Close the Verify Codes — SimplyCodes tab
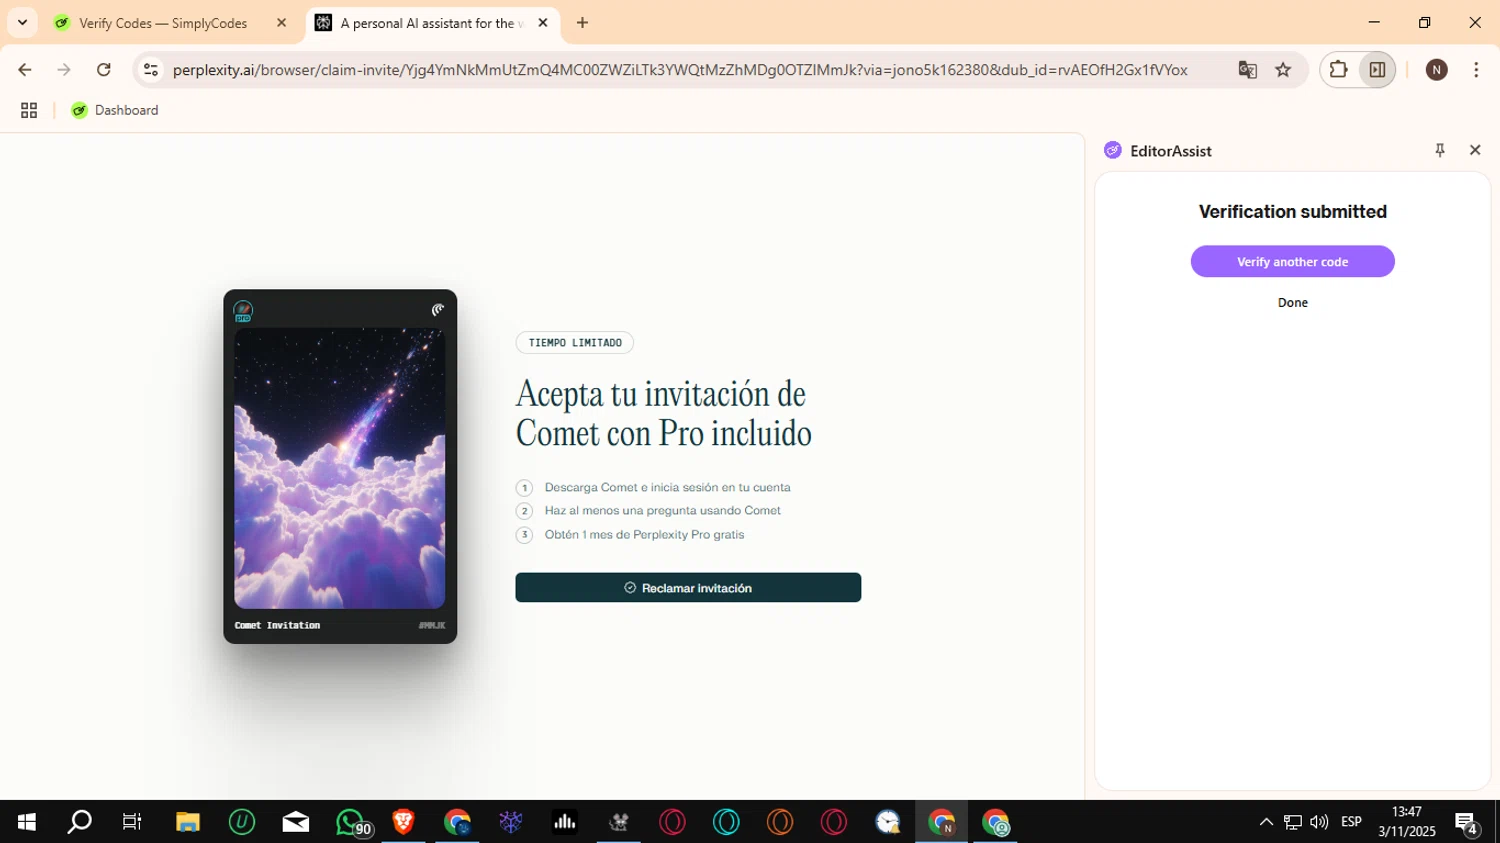Image resolution: width=1500 pixels, height=843 pixels. [281, 23]
